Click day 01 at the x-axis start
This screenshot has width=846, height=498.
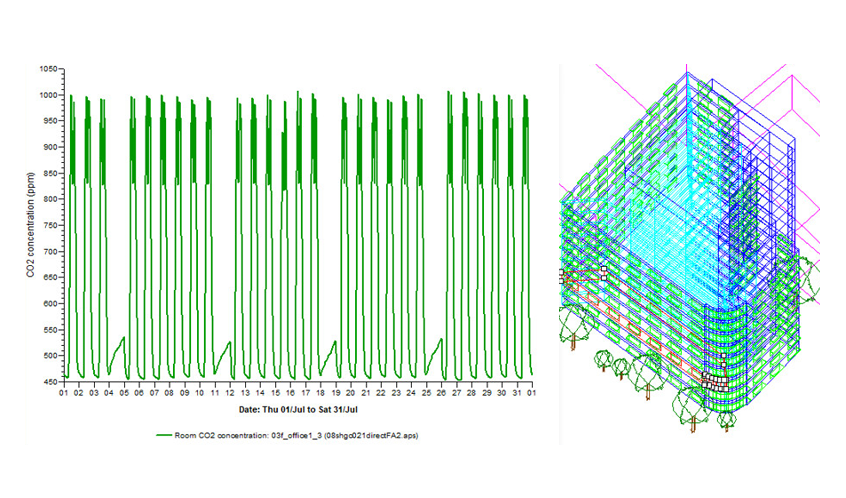click(x=62, y=393)
